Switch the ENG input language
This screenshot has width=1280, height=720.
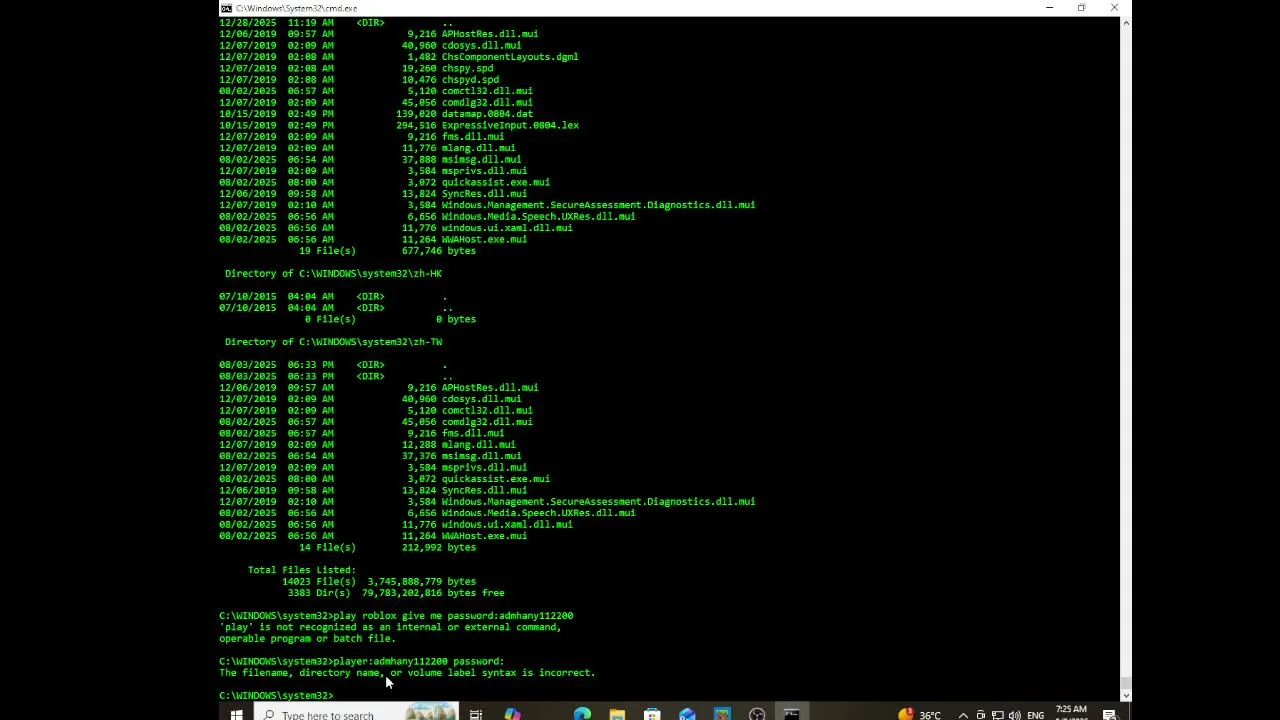[x=1035, y=714]
